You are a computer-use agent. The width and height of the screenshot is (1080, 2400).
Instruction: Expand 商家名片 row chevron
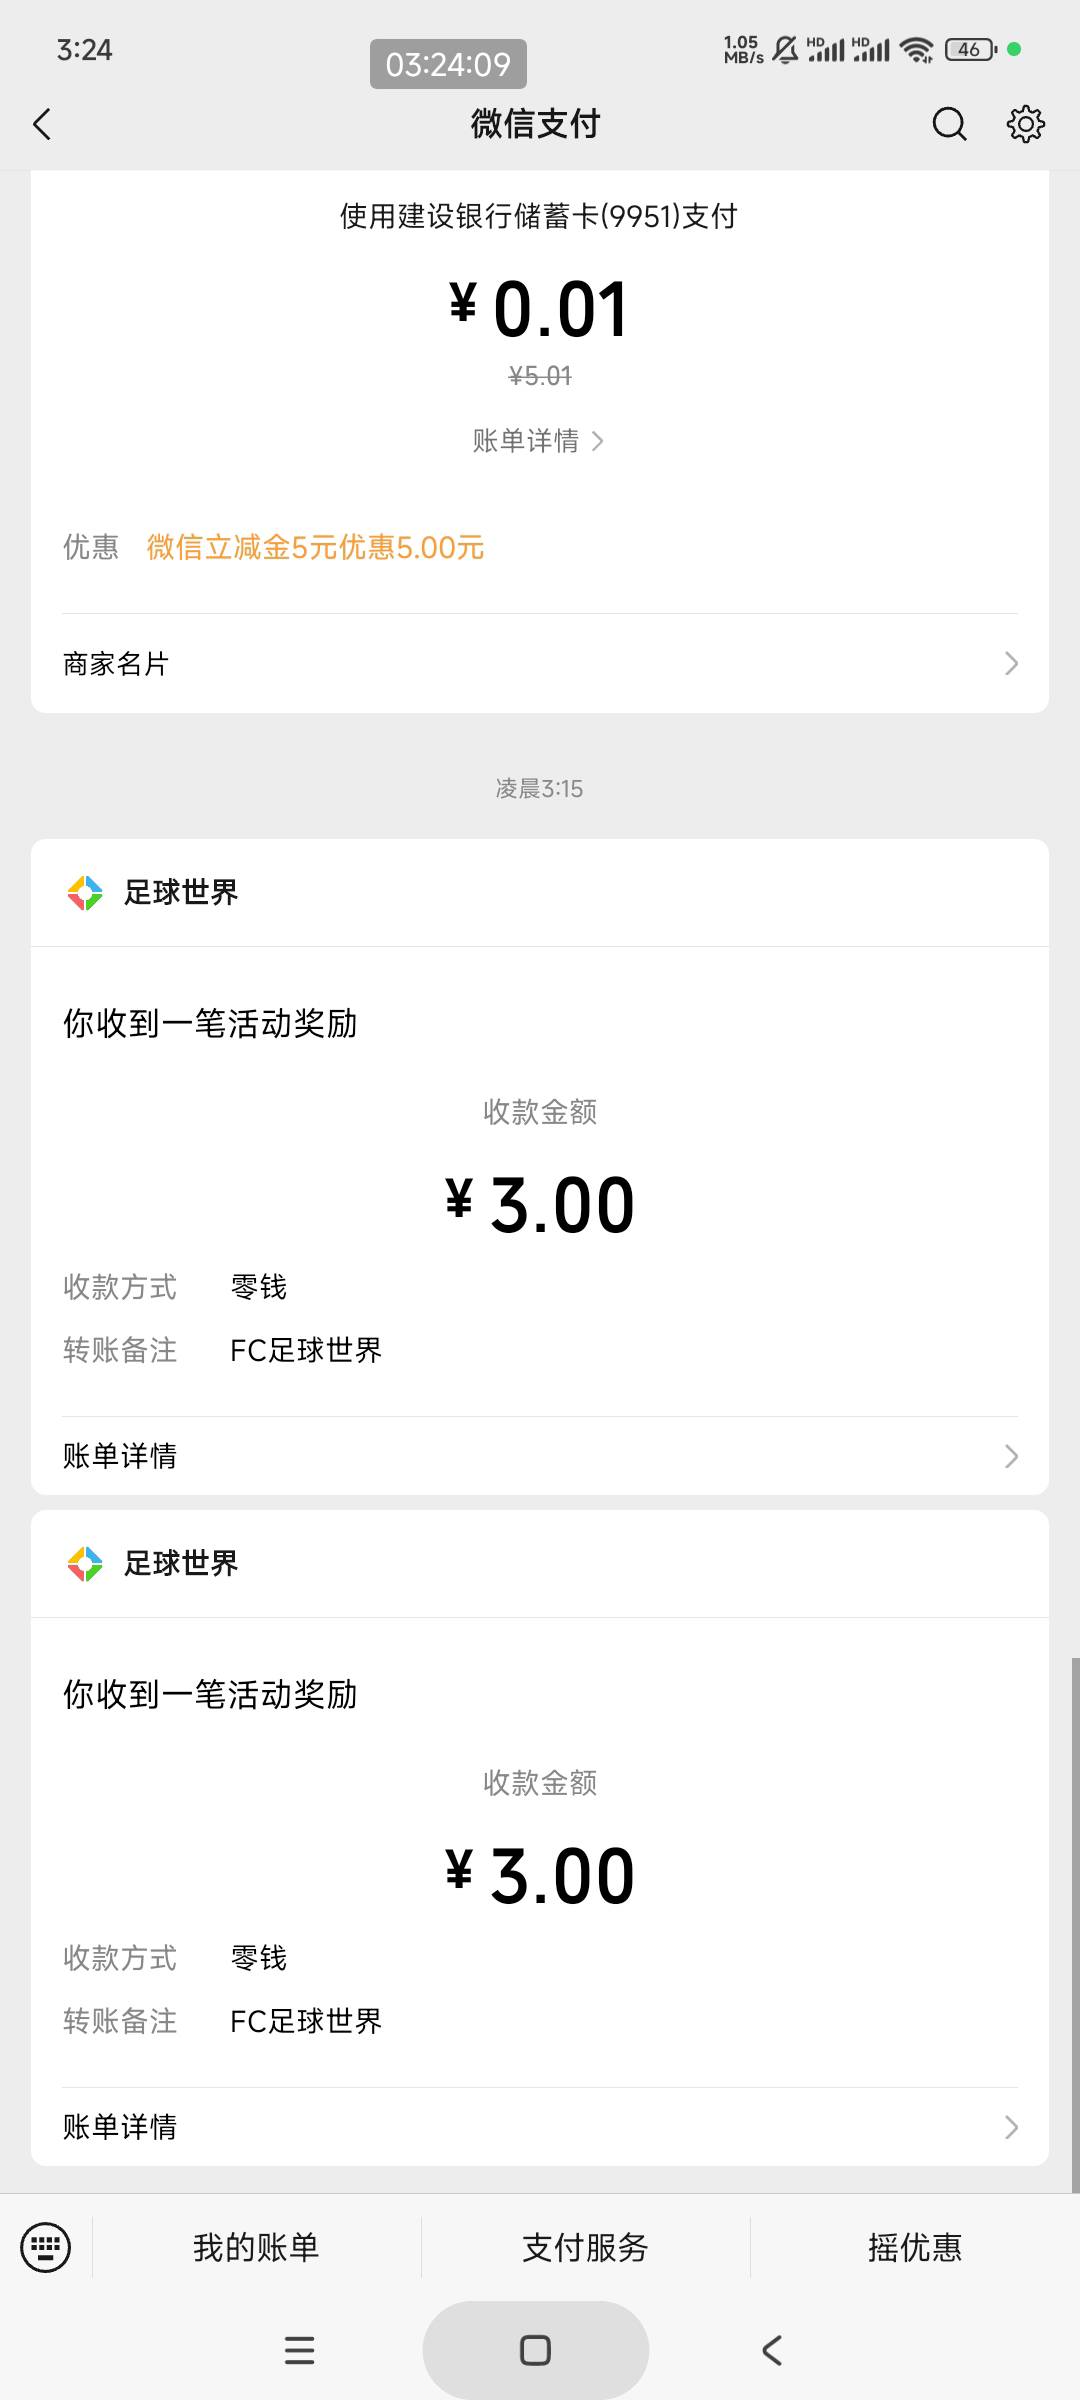(1011, 664)
